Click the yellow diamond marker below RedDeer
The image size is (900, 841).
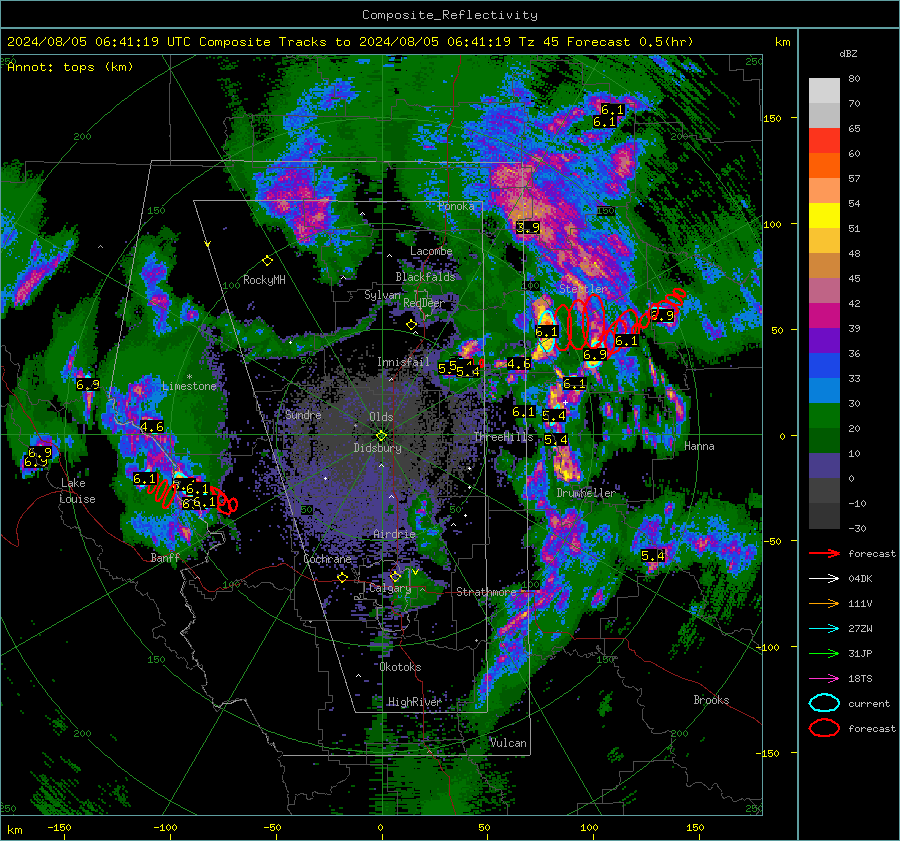point(411,325)
